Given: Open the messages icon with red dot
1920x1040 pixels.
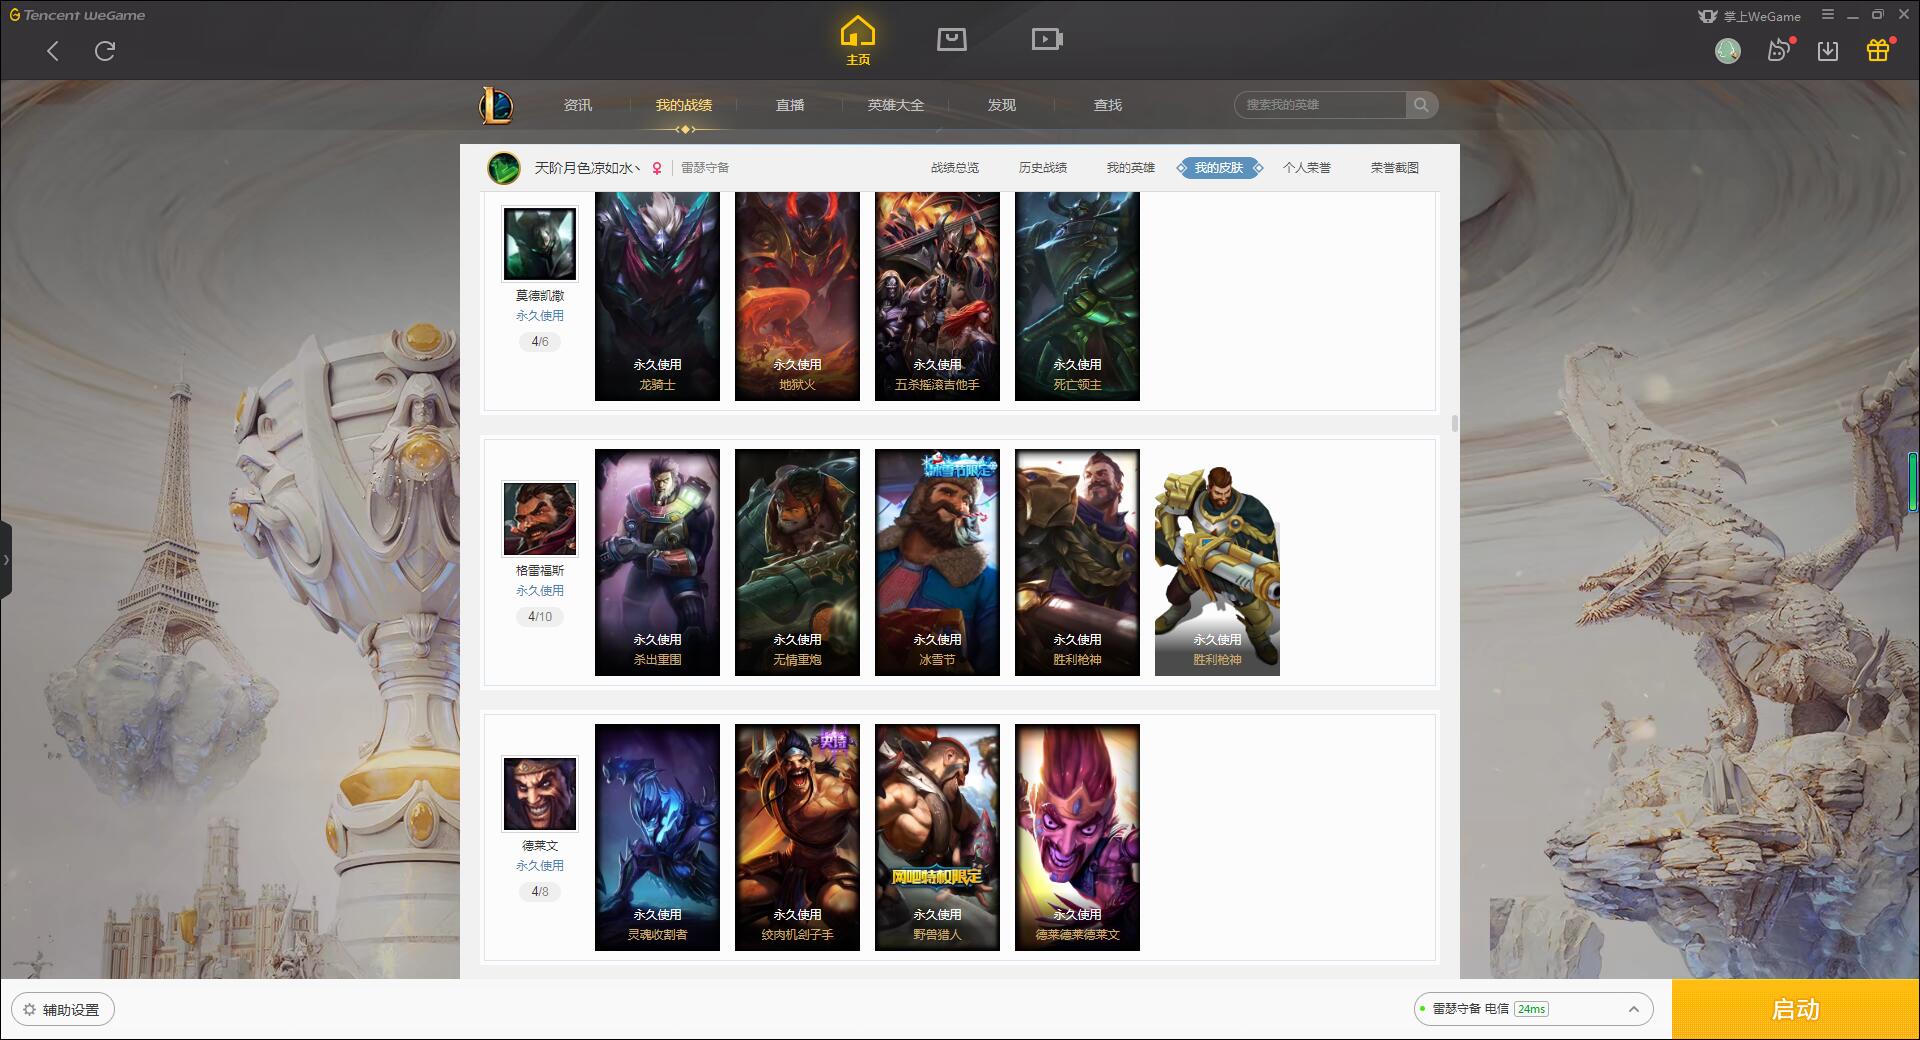Looking at the screenshot, I should tap(1779, 50).
